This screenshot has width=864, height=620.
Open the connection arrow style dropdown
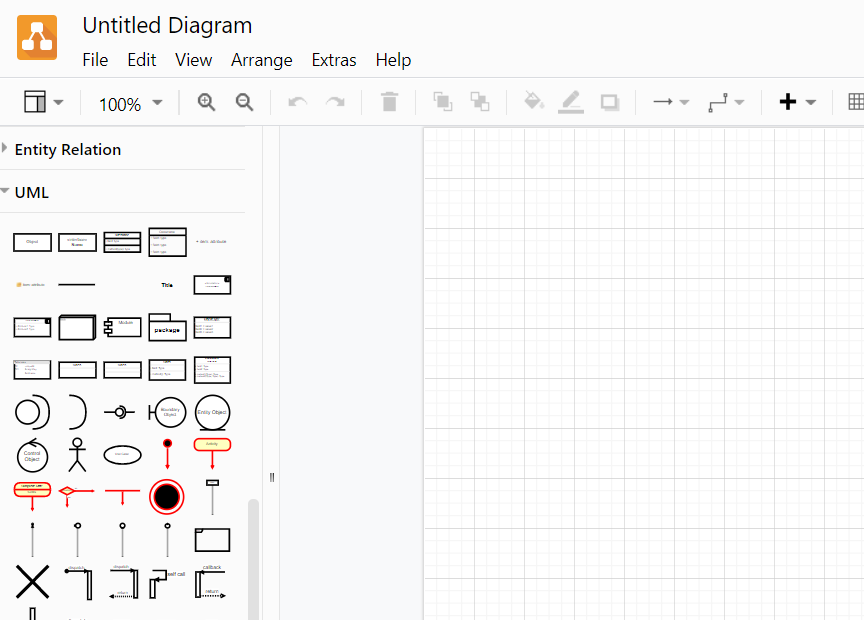pyautogui.click(x=671, y=102)
